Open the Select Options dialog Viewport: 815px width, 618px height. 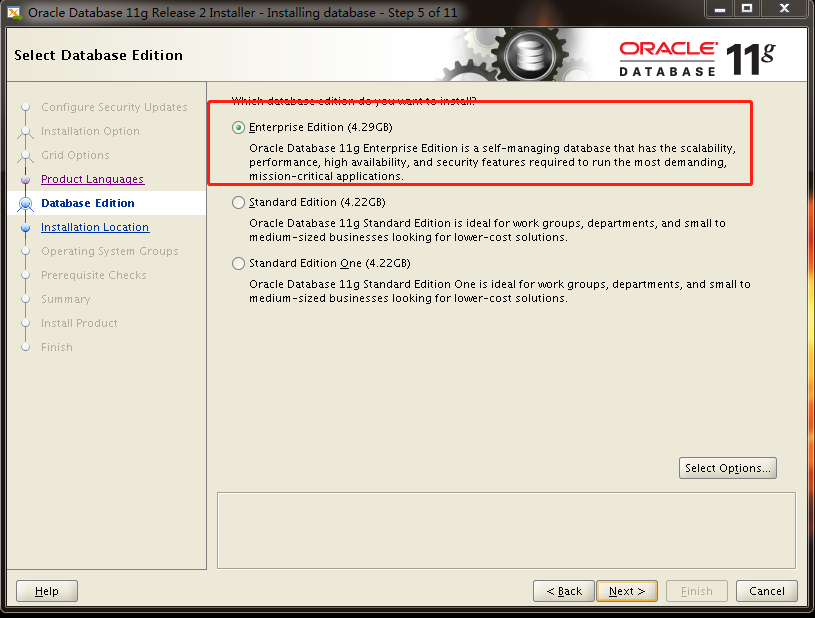(727, 468)
